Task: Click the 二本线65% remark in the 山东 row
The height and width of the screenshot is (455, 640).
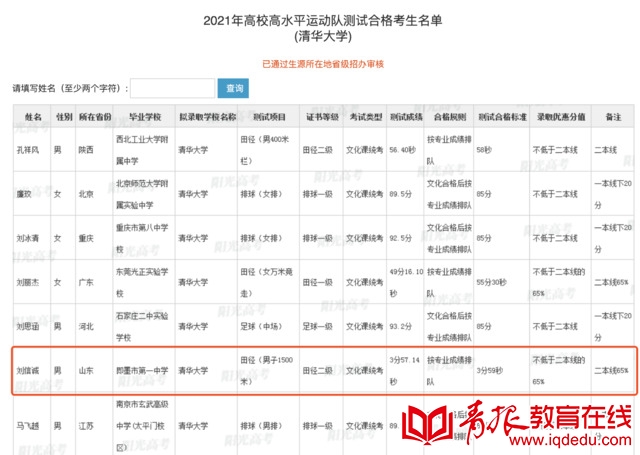Action: pyautogui.click(x=611, y=371)
